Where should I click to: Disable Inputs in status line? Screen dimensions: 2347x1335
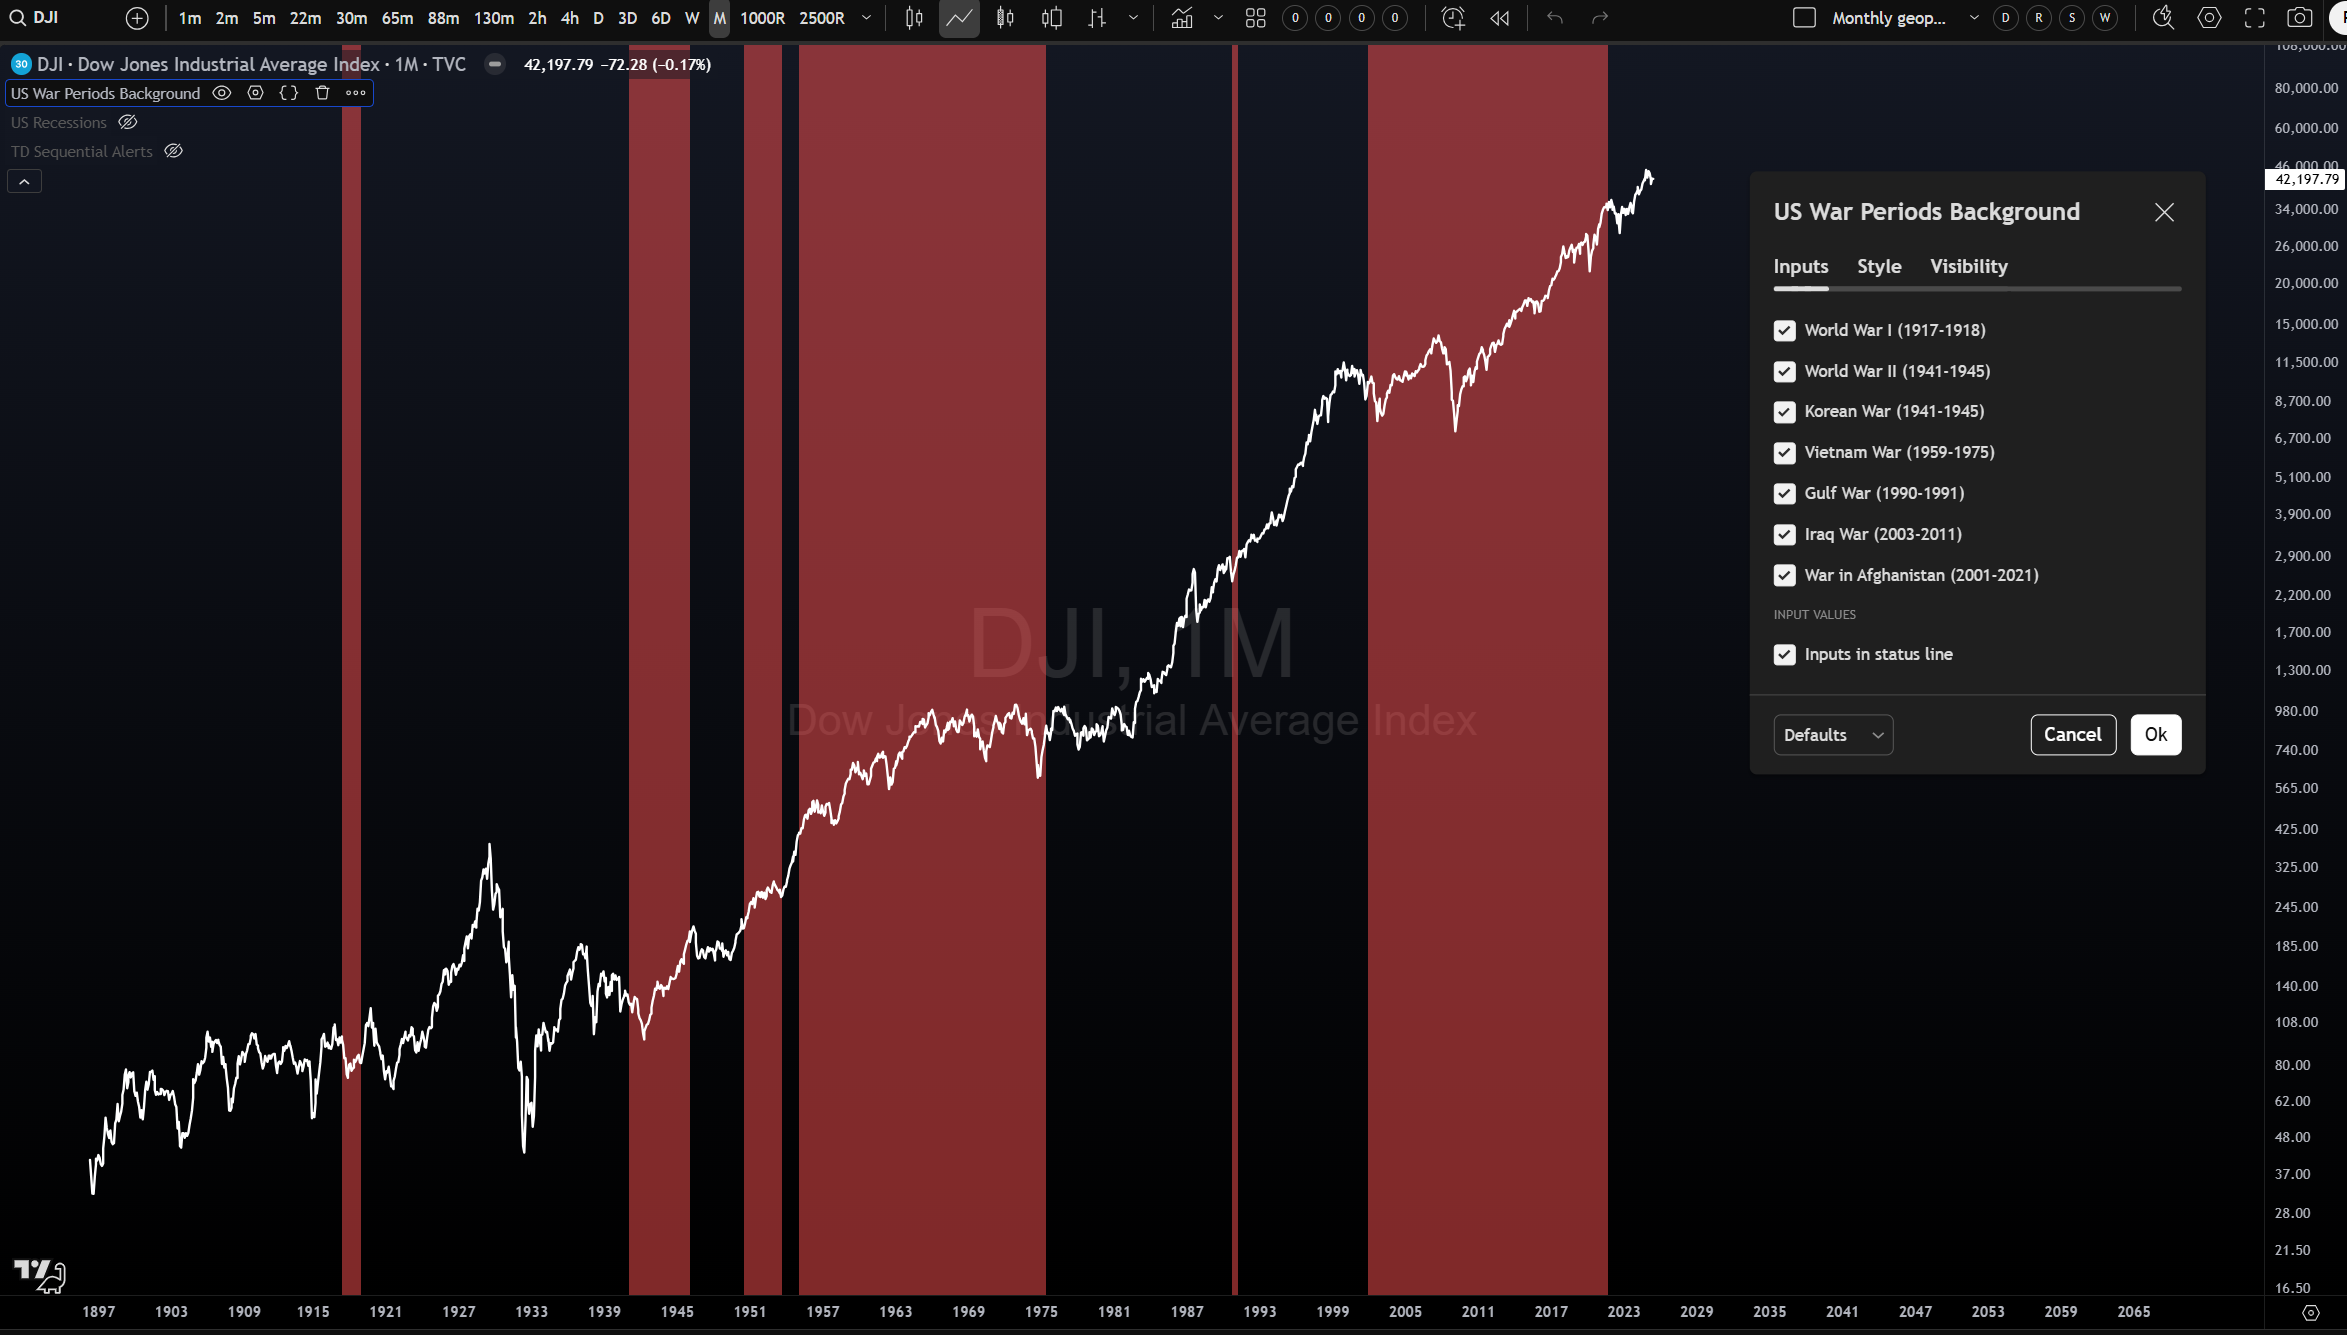pos(1784,655)
